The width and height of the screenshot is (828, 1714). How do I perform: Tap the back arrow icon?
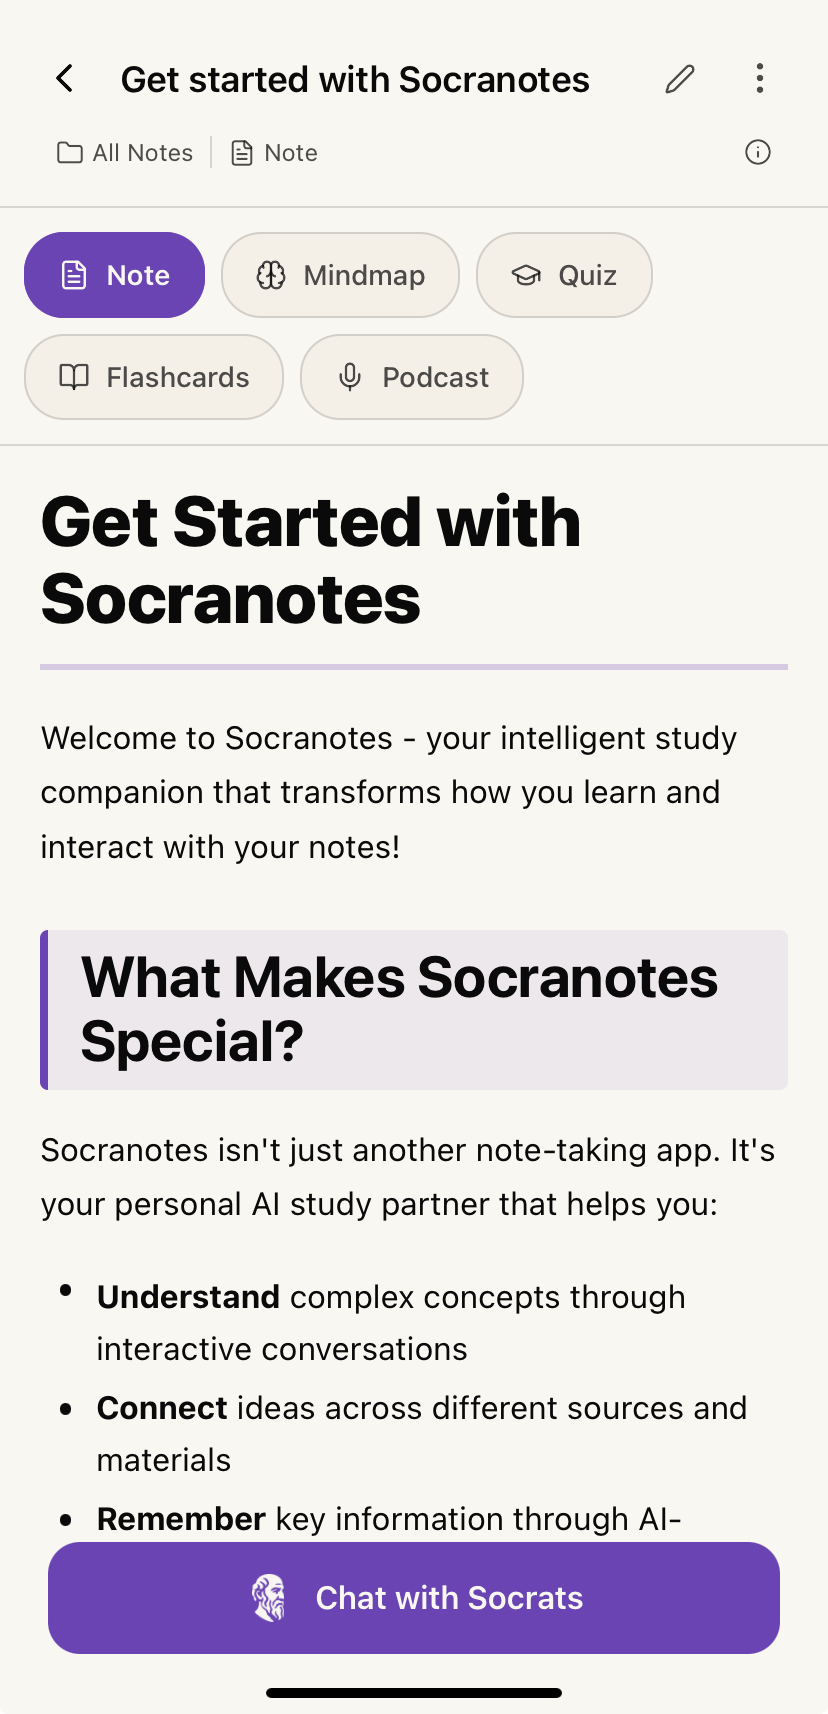pos(65,78)
